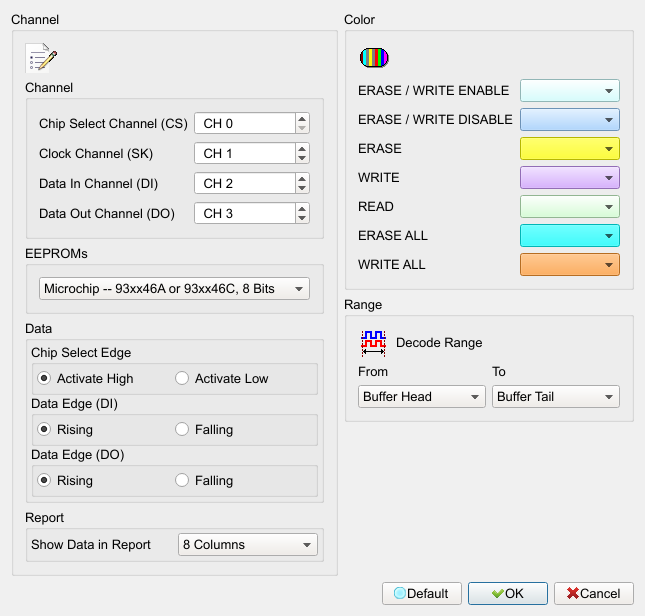Click the Cancel button
645x616 pixels.
pos(594,593)
